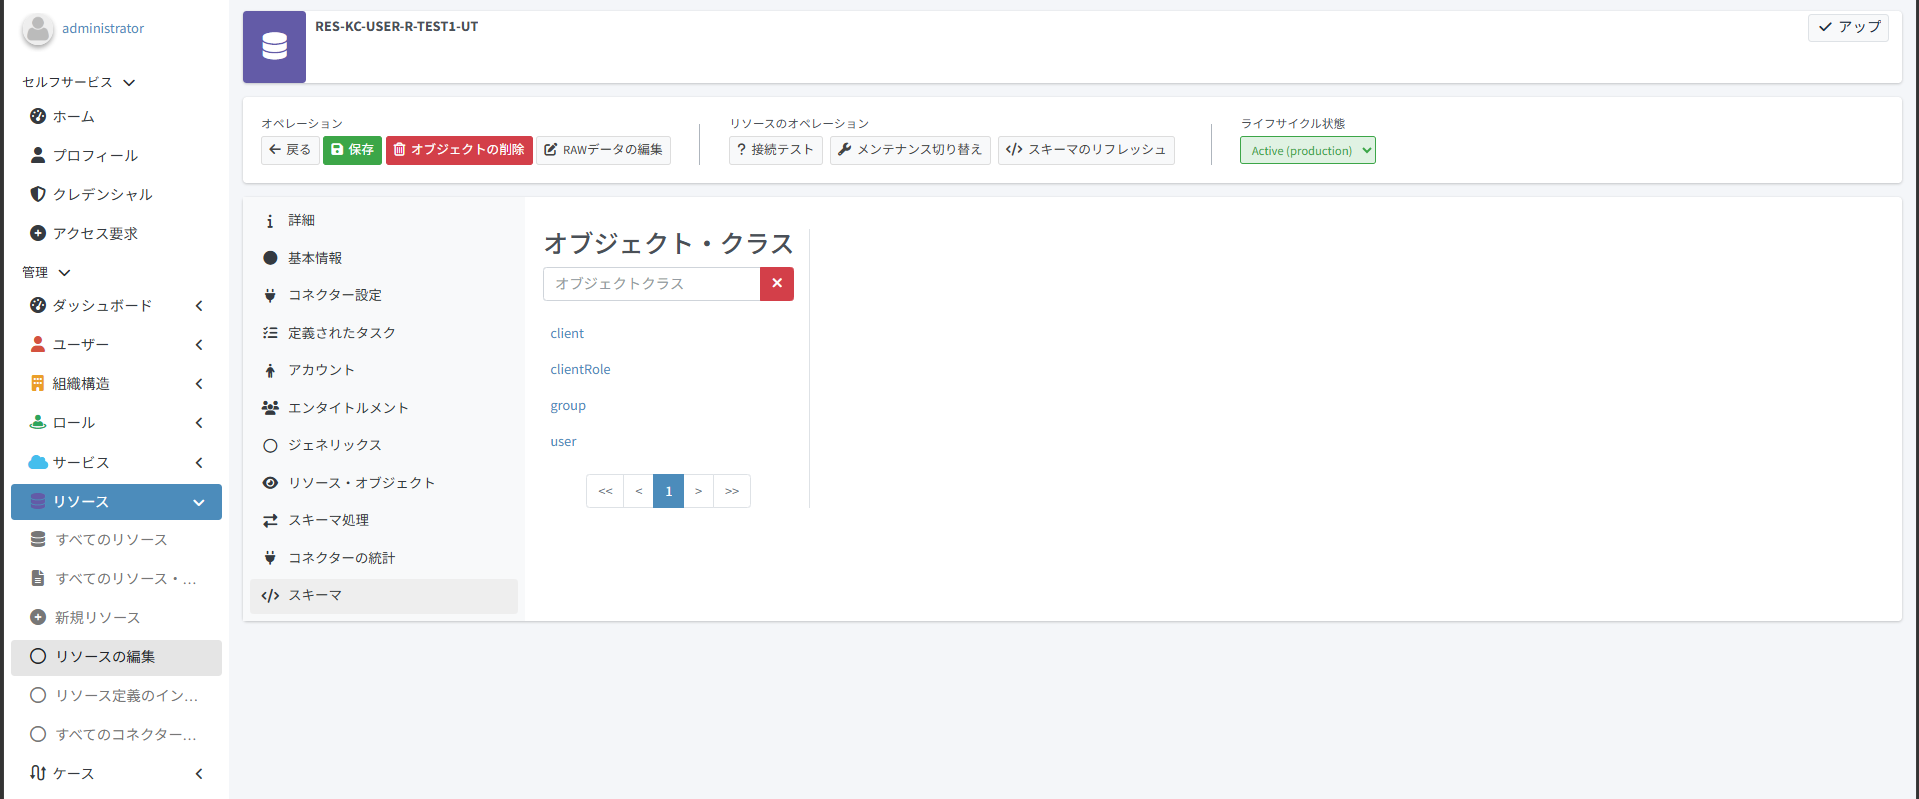Open すべてのコネクター… sidebar entry
Image resolution: width=1919 pixels, height=799 pixels.
pos(116,735)
